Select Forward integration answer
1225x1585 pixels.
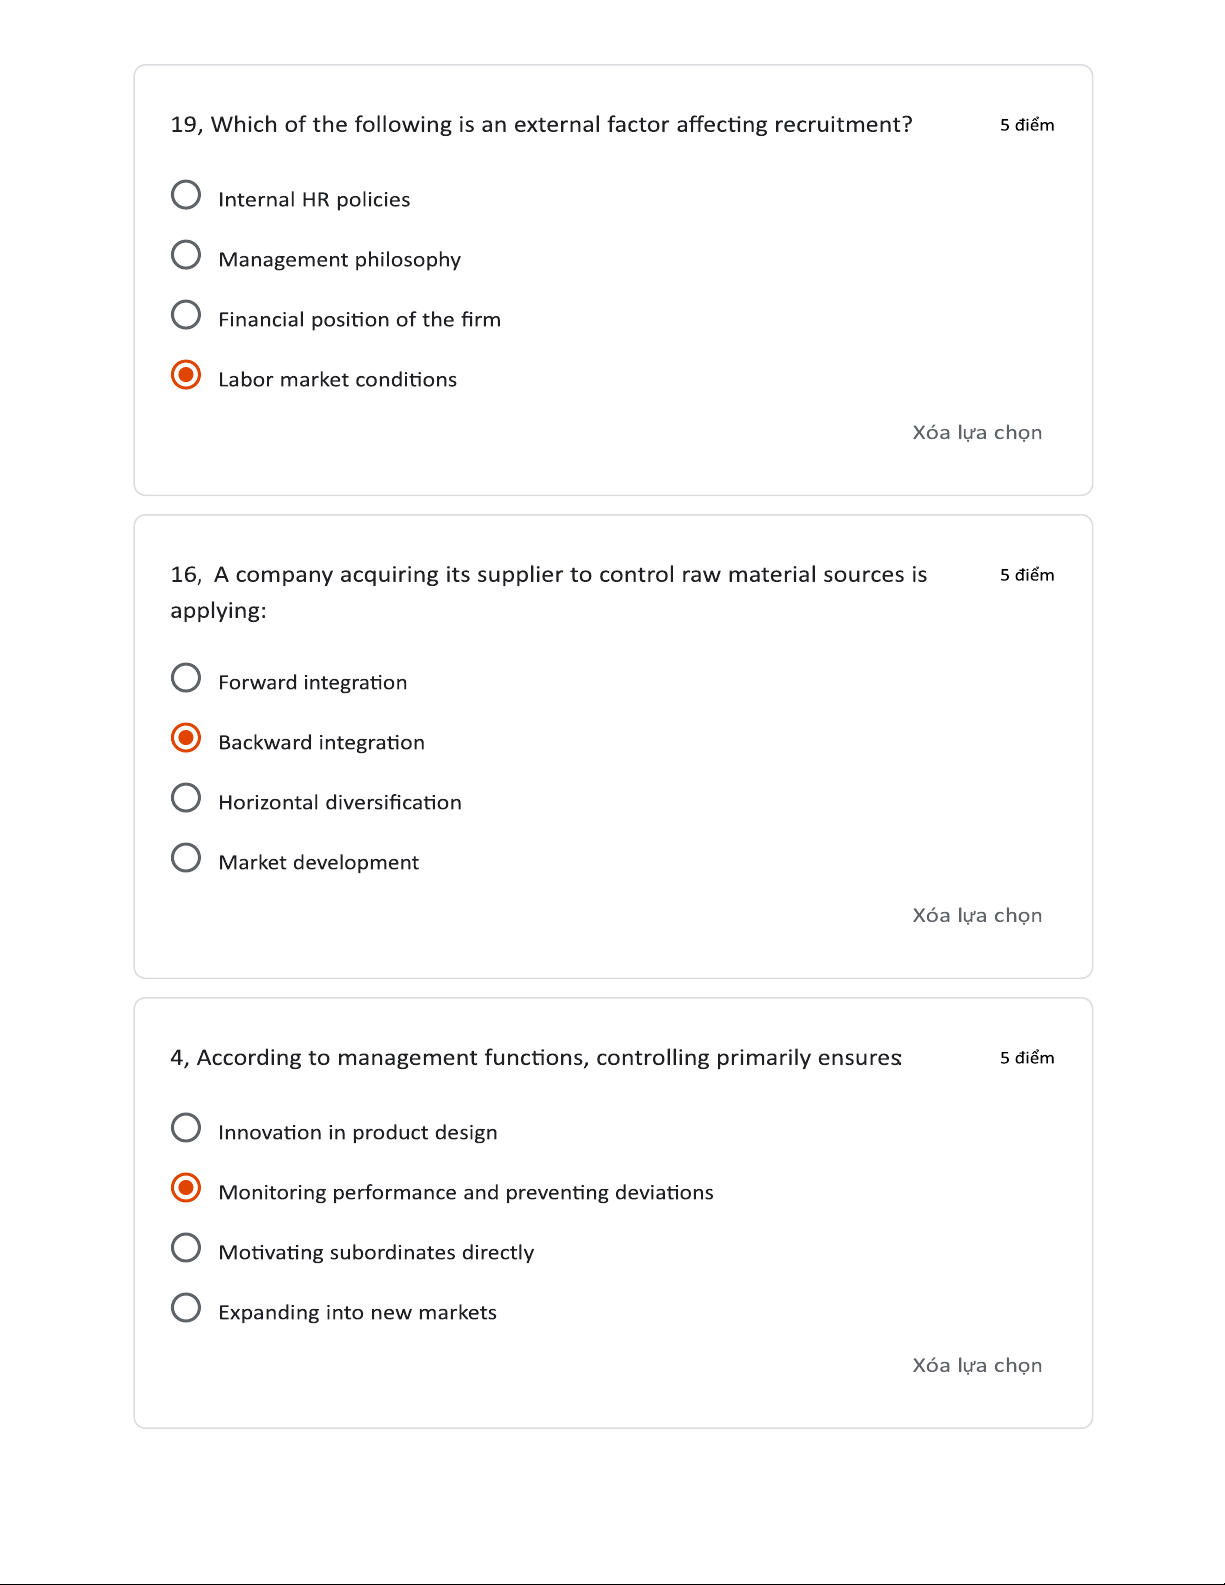click(x=186, y=678)
